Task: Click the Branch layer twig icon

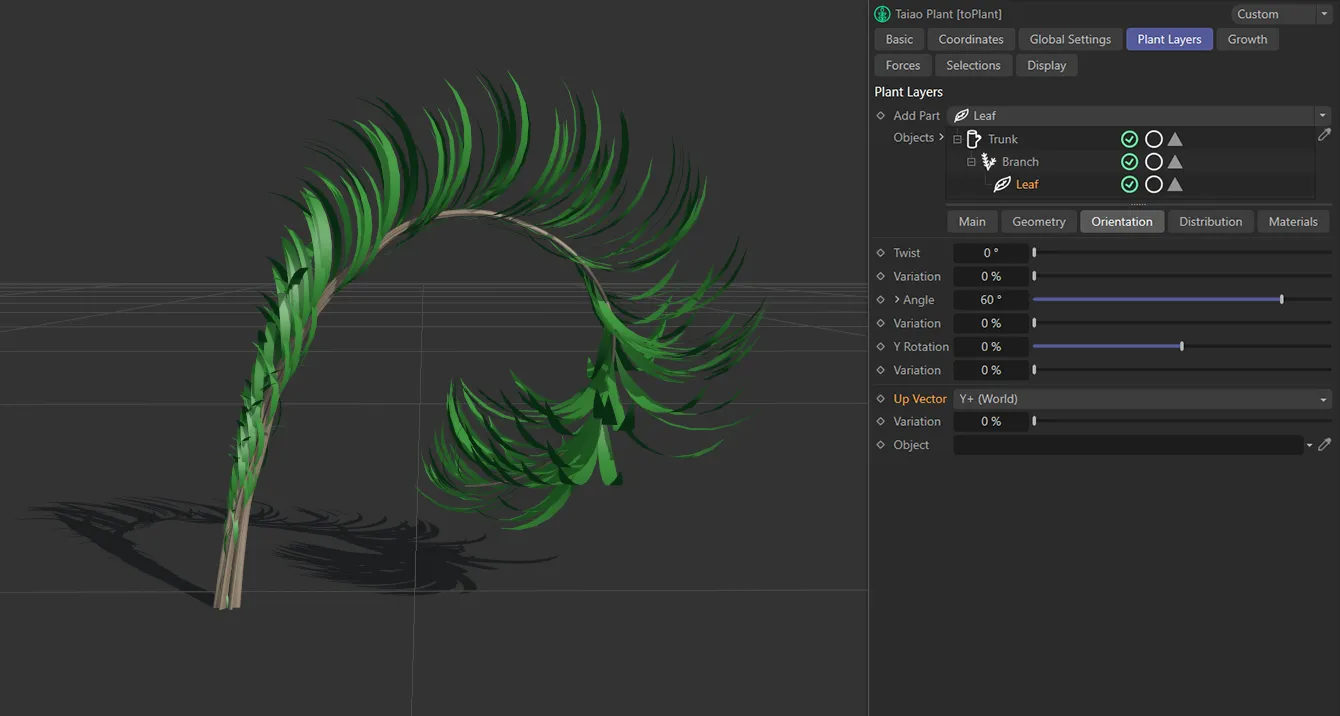Action: (988, 161)
